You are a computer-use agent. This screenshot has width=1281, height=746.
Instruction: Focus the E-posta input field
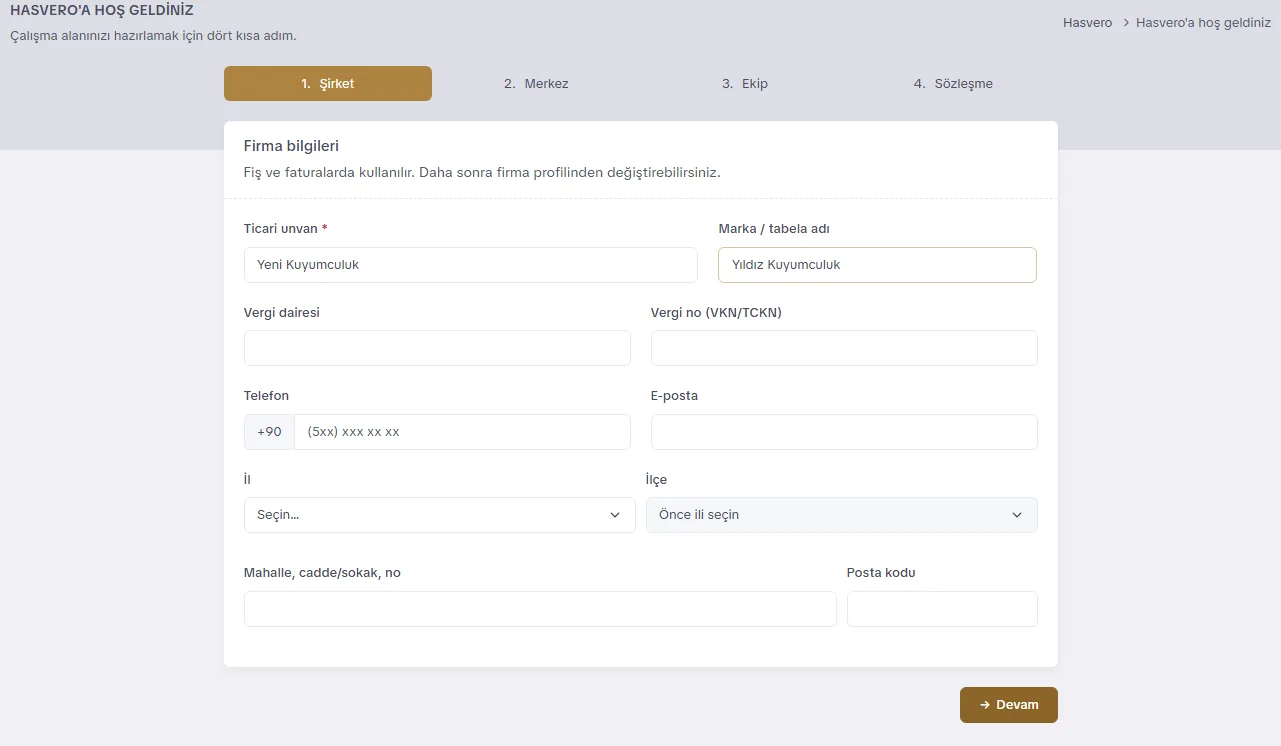[x=844, y=432]
